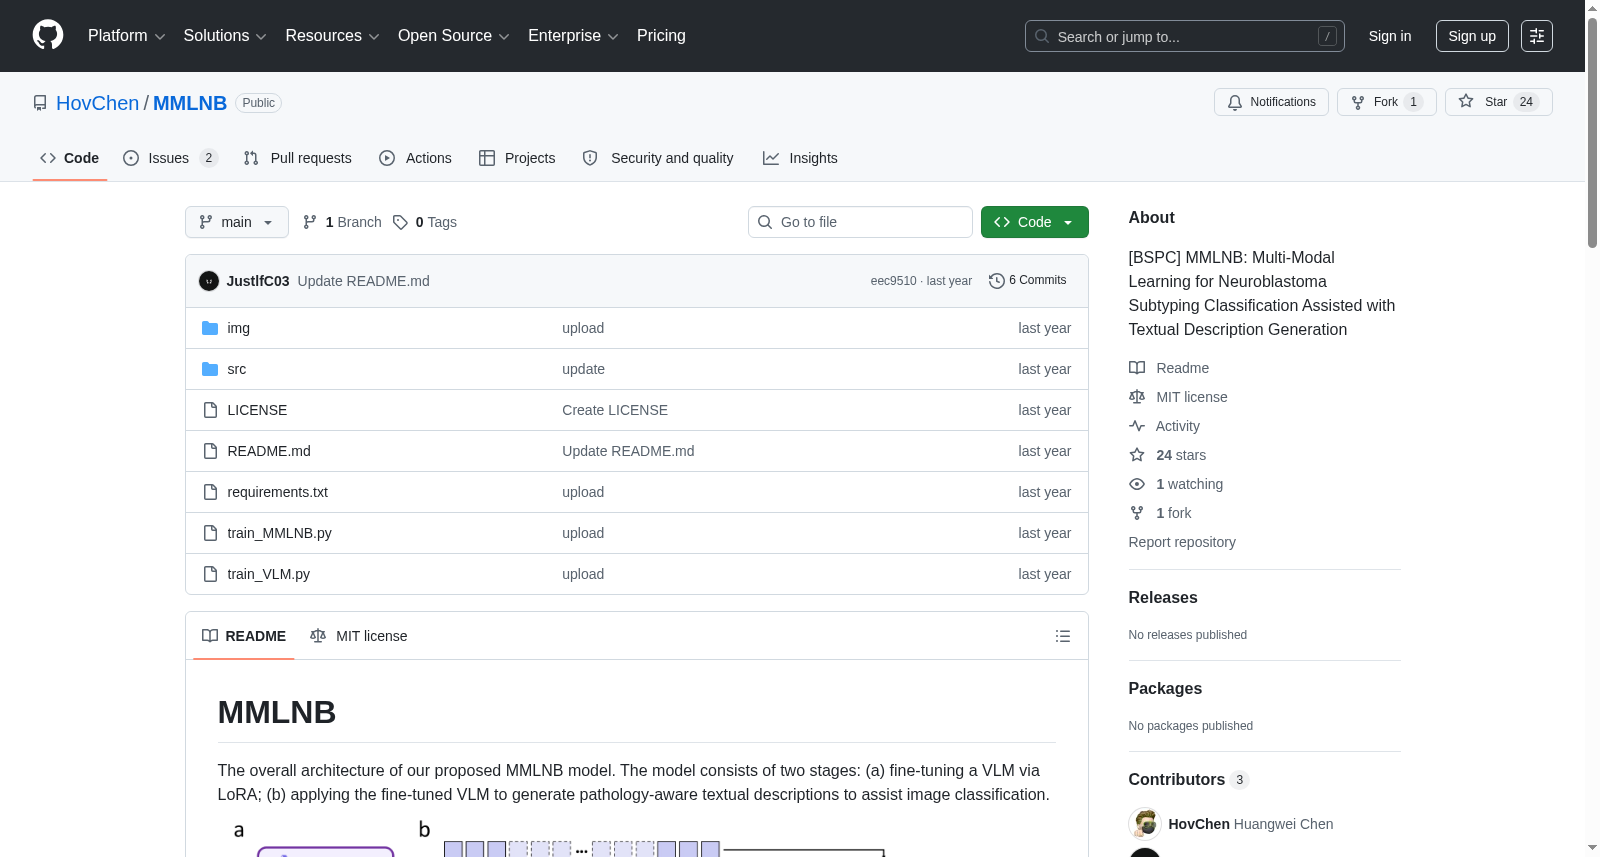
Task: Focus the Search or jump to field
Action: [1185, 36]
